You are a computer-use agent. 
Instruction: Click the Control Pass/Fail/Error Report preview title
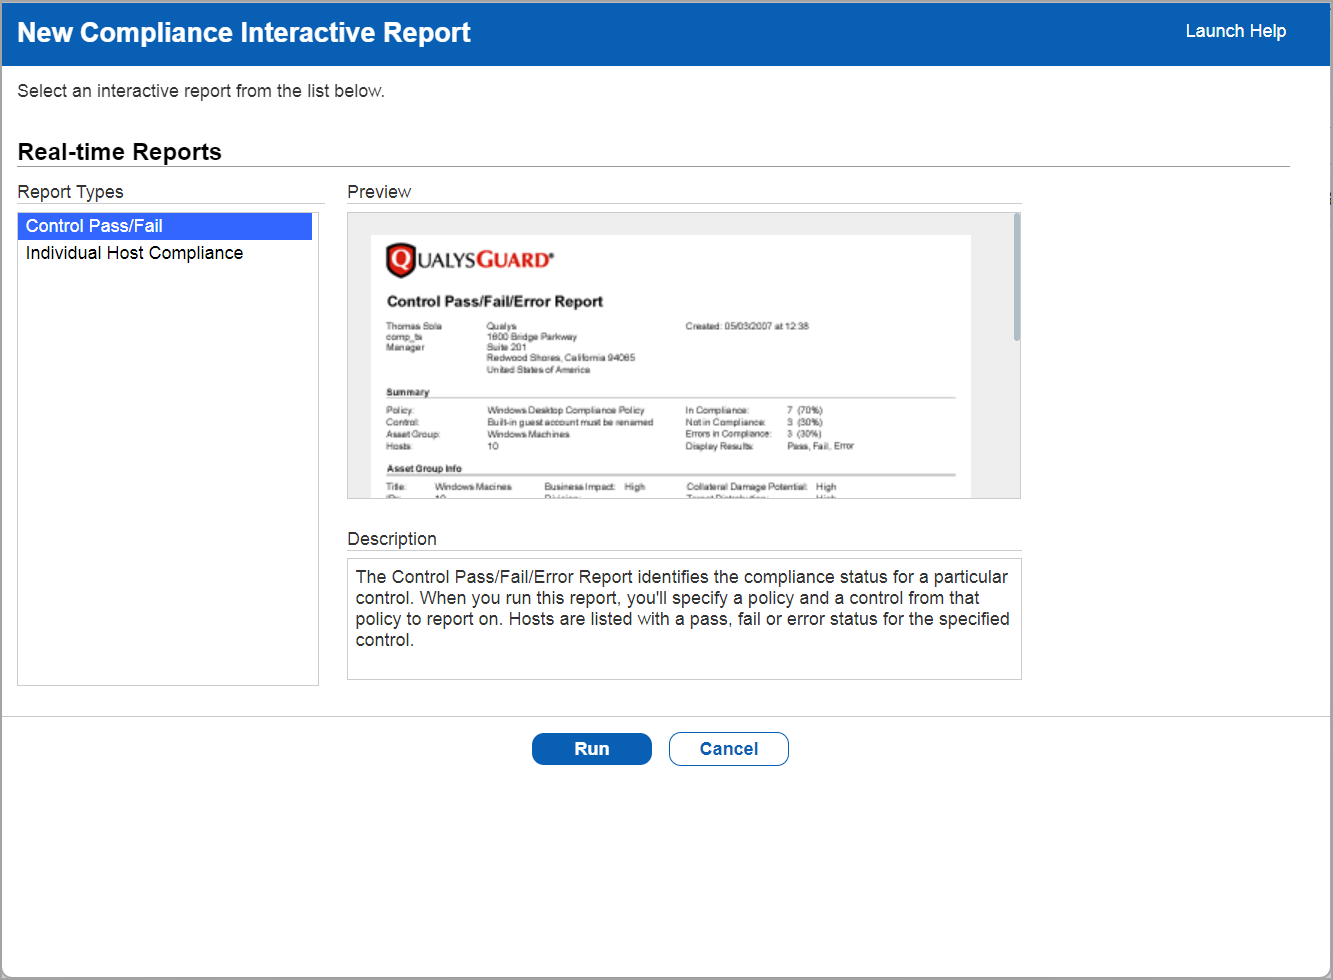[495, 301]
